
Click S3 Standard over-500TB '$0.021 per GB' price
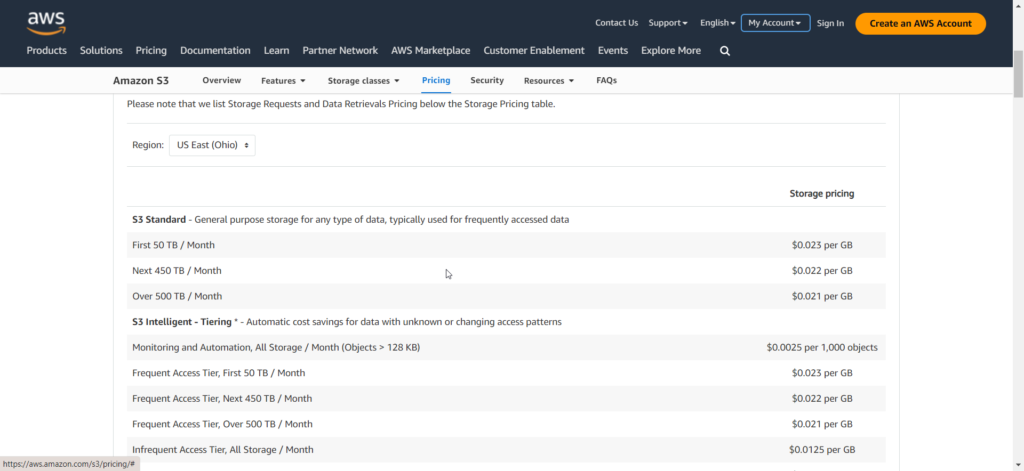tap(822, 296)
